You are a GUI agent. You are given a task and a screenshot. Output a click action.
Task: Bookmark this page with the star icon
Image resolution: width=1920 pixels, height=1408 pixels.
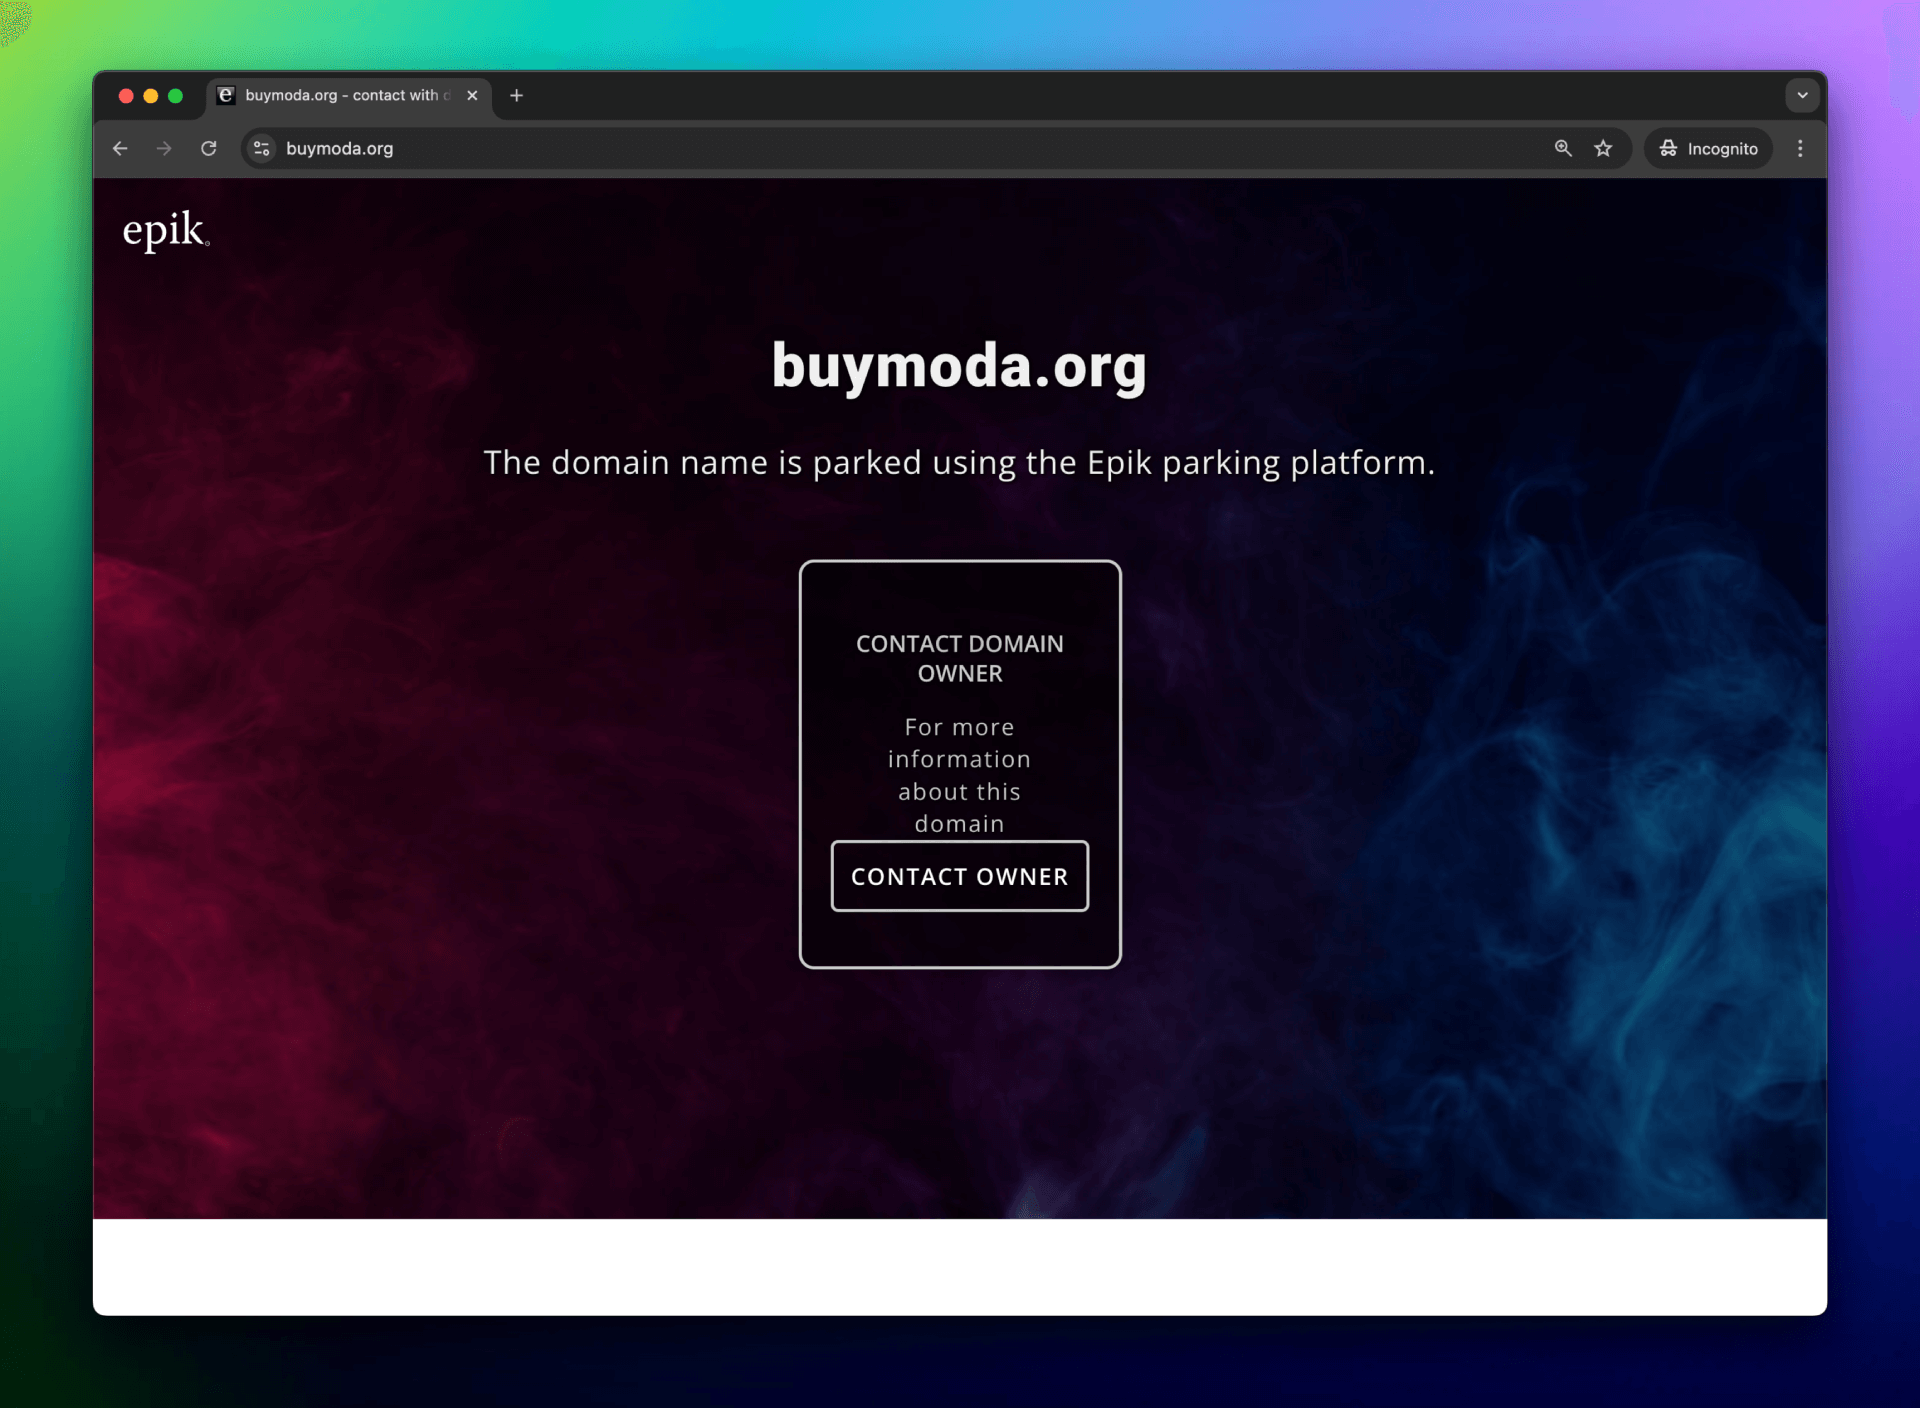[1603, 149]
